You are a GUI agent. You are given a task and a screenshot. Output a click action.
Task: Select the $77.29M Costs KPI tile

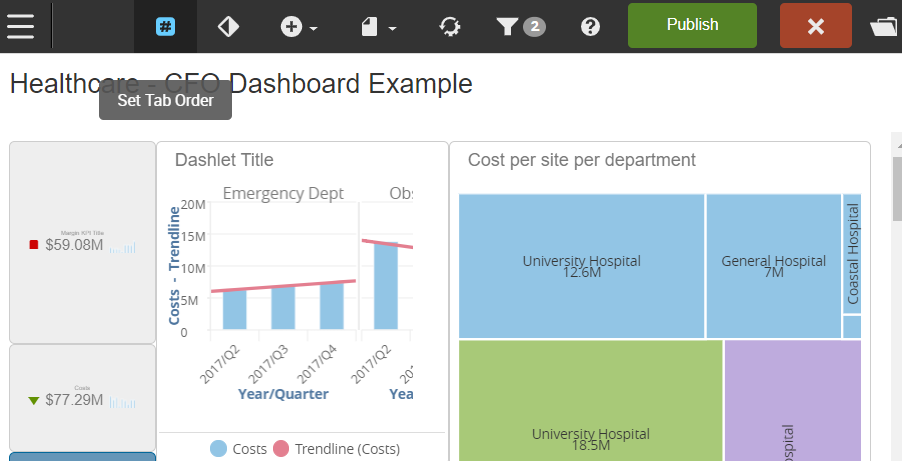[82, 399]
